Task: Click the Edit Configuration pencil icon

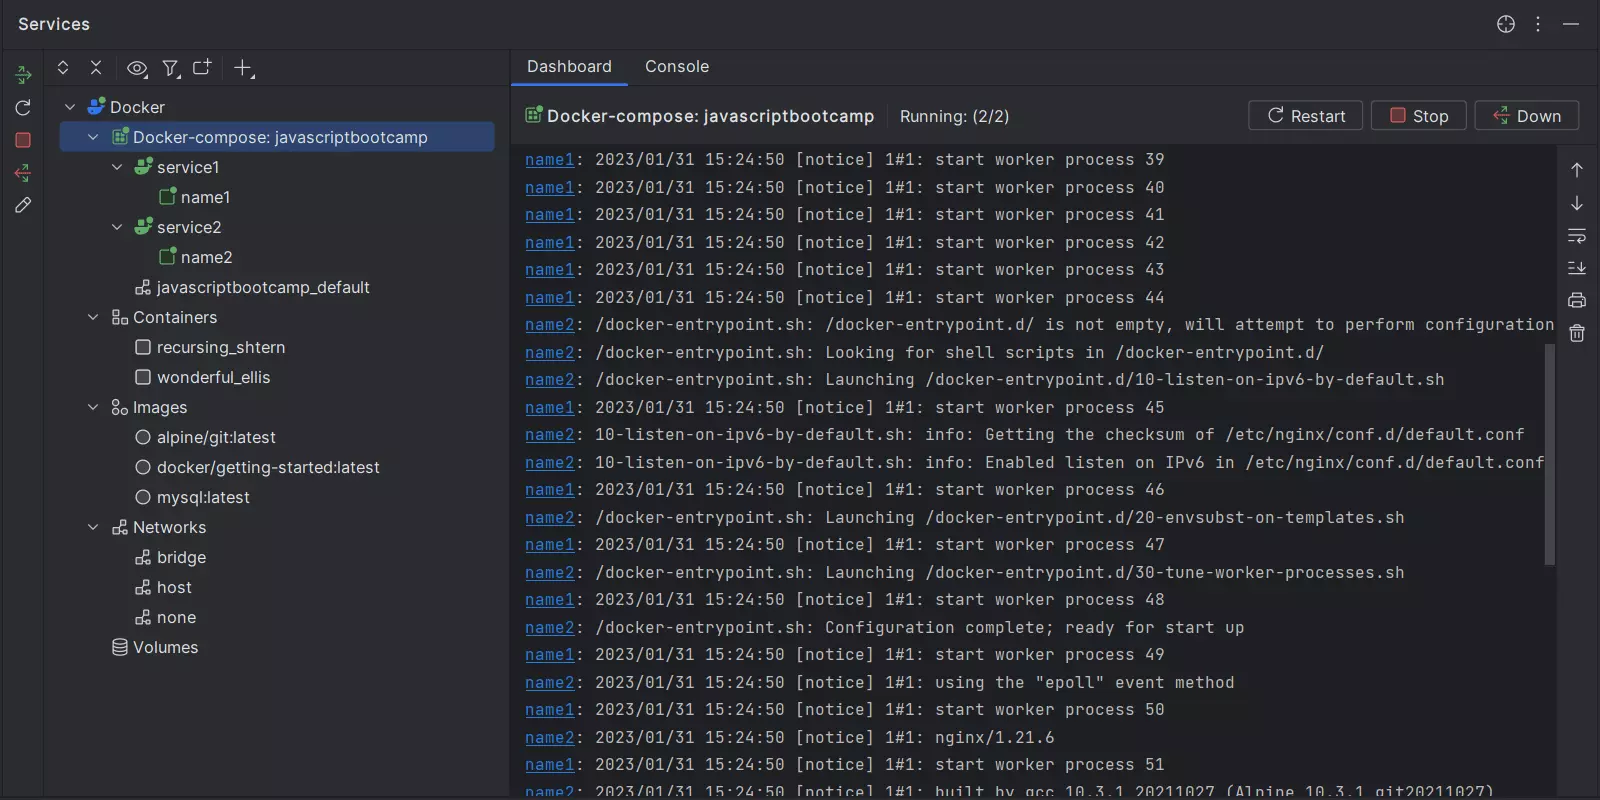Action: click(23, 205)
